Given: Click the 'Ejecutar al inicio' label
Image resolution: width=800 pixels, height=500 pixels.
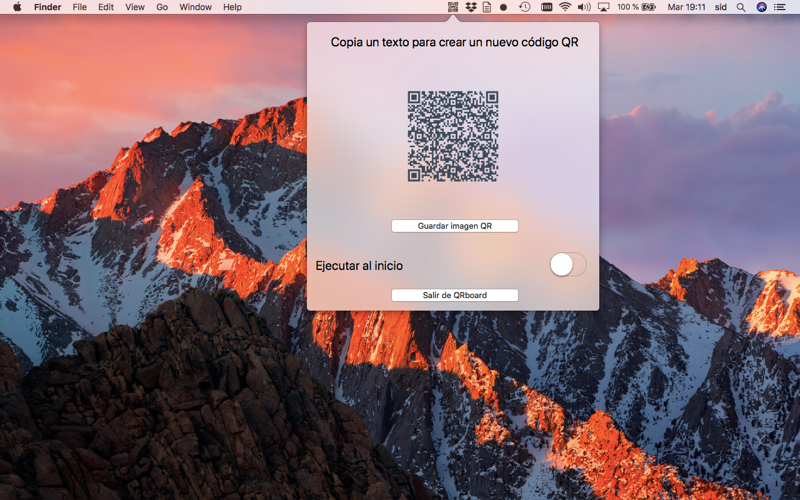Looking at the screenshot, I should (x=359, y=265).
